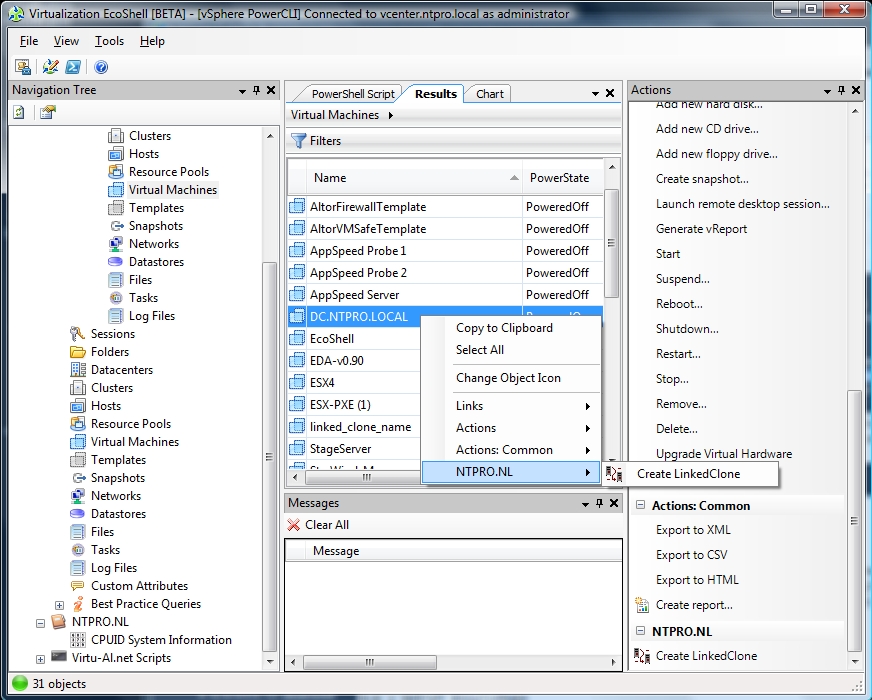Click the connection manager toolbar icon

(x=23, y=67)
